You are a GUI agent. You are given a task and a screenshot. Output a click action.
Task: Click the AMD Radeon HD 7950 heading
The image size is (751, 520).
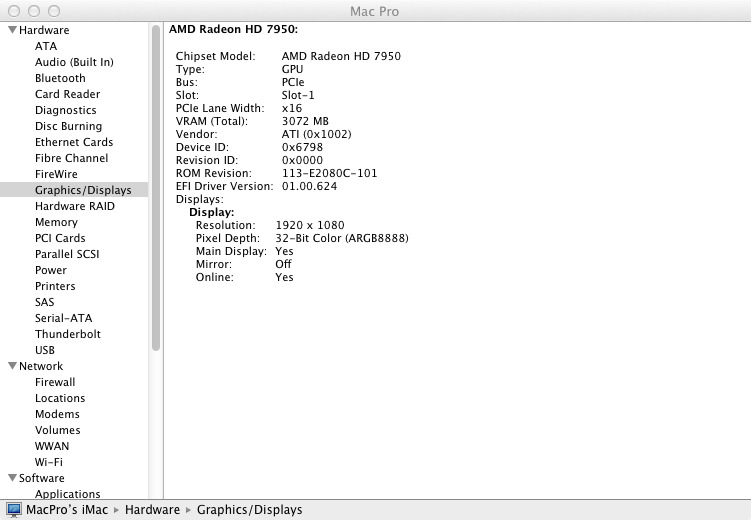pos(234,29)
